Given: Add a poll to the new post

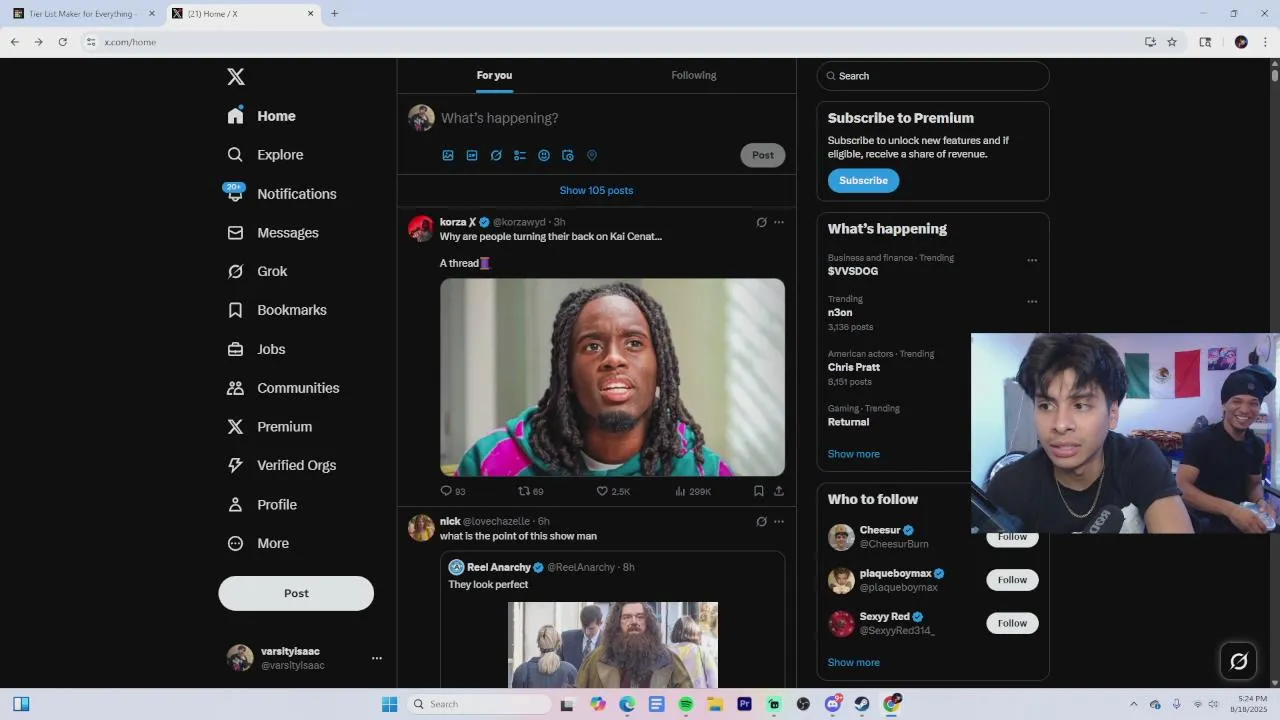Looking at the screenshot, I should 520,155.
